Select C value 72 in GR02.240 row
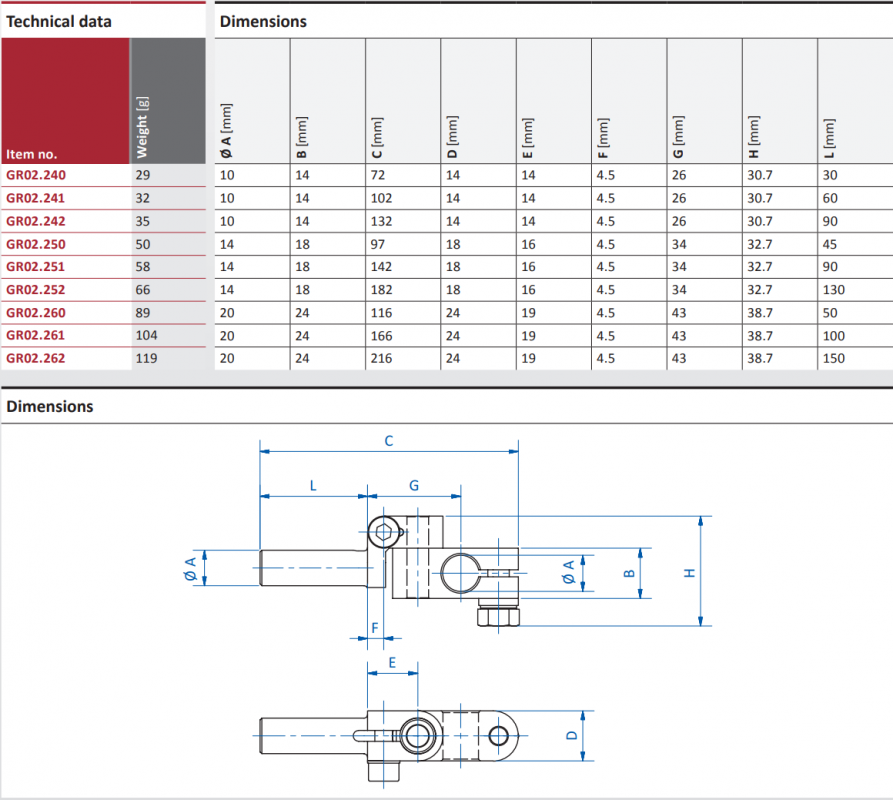 pos(378,175)
